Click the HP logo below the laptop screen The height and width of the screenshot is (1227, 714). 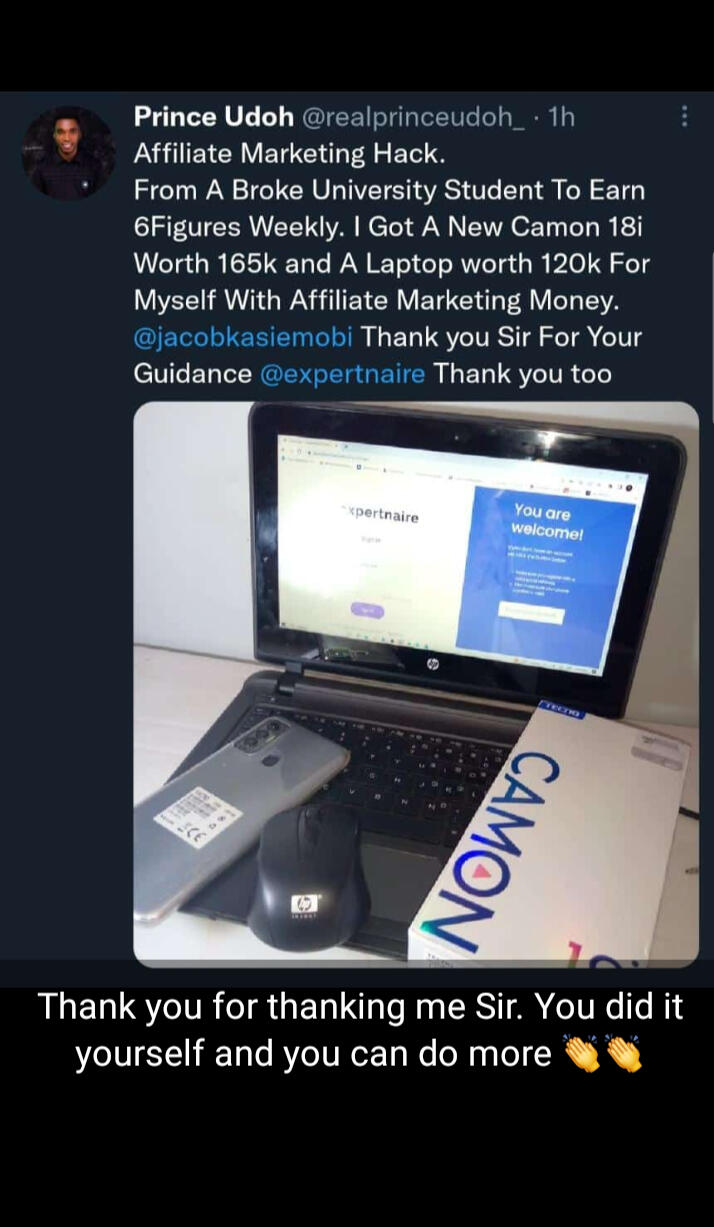pyautogui.click(x=433, y=663)
